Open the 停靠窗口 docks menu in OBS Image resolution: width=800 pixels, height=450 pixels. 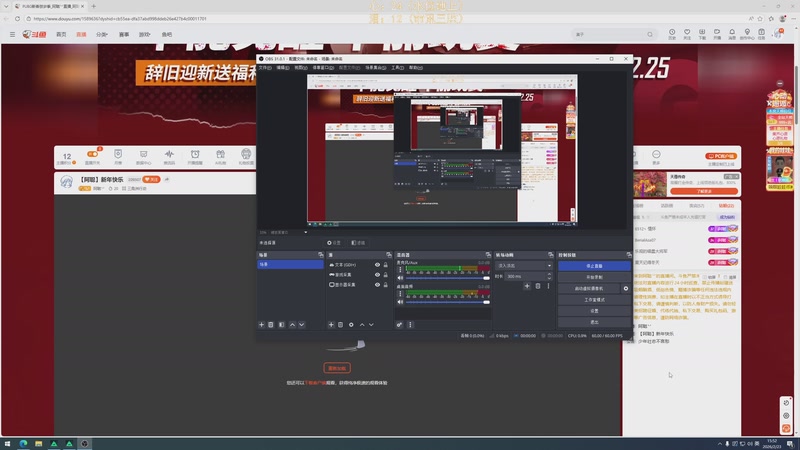pos(323,67)
